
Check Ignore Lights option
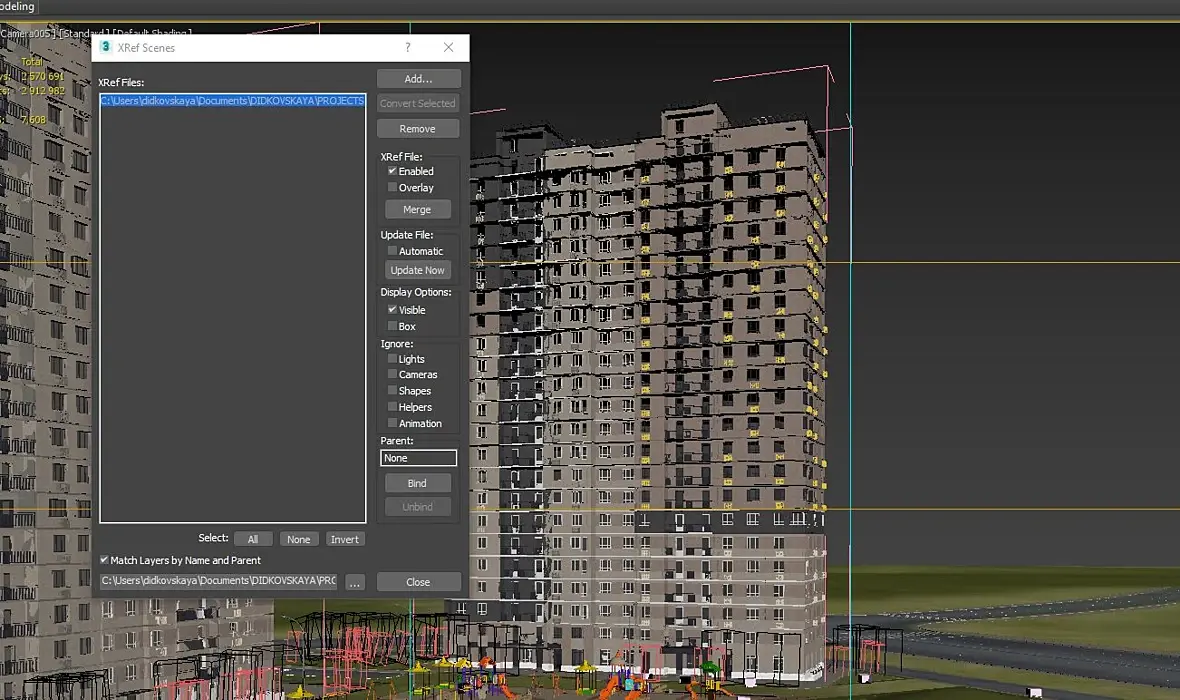click(x=393, y=359)
